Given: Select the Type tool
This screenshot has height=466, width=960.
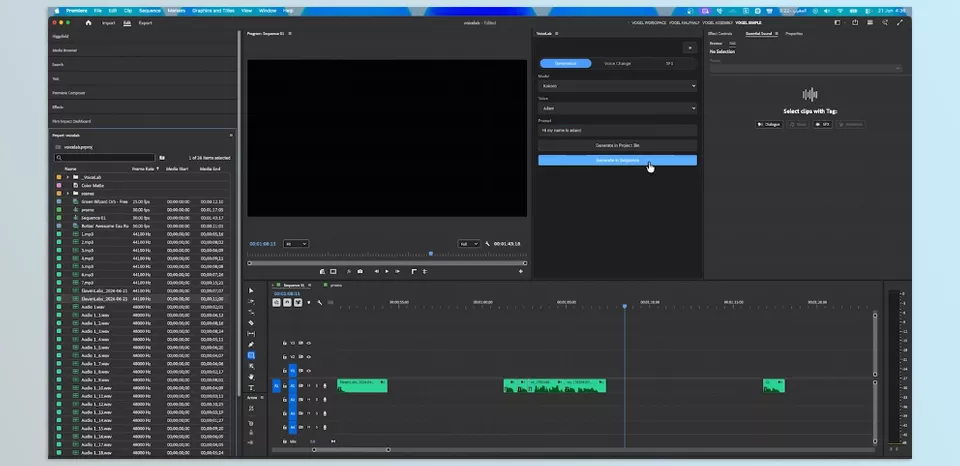Looking at the screenshot, I should click(x=251, y=388).
